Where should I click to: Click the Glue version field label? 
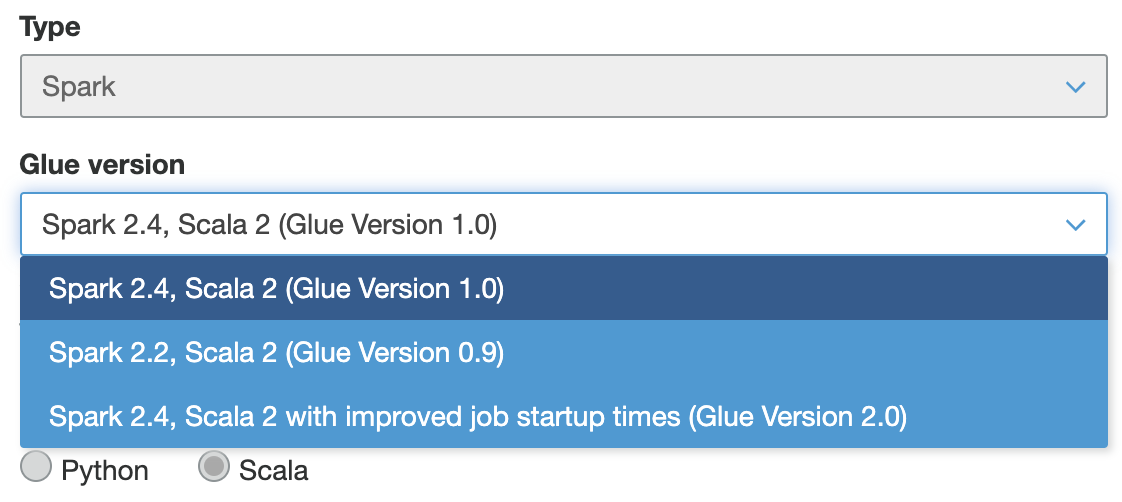tap(102, 165)
